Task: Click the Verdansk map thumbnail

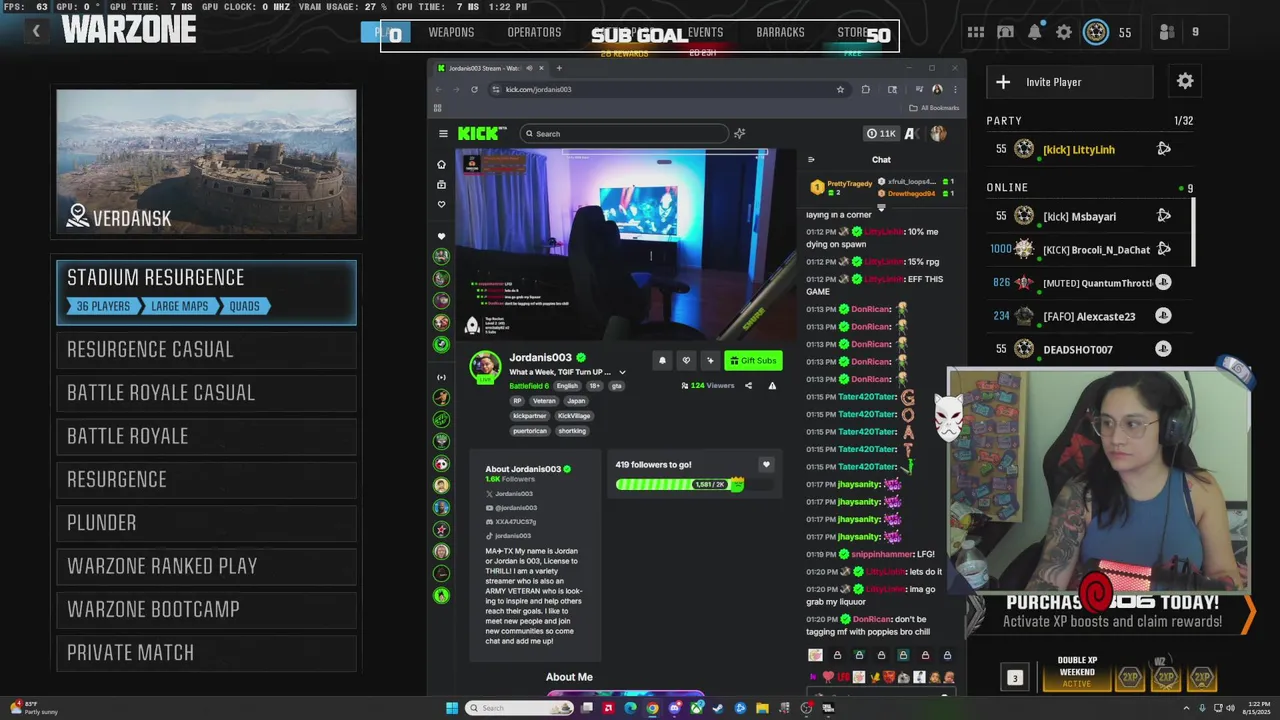Action: point(206,162)
